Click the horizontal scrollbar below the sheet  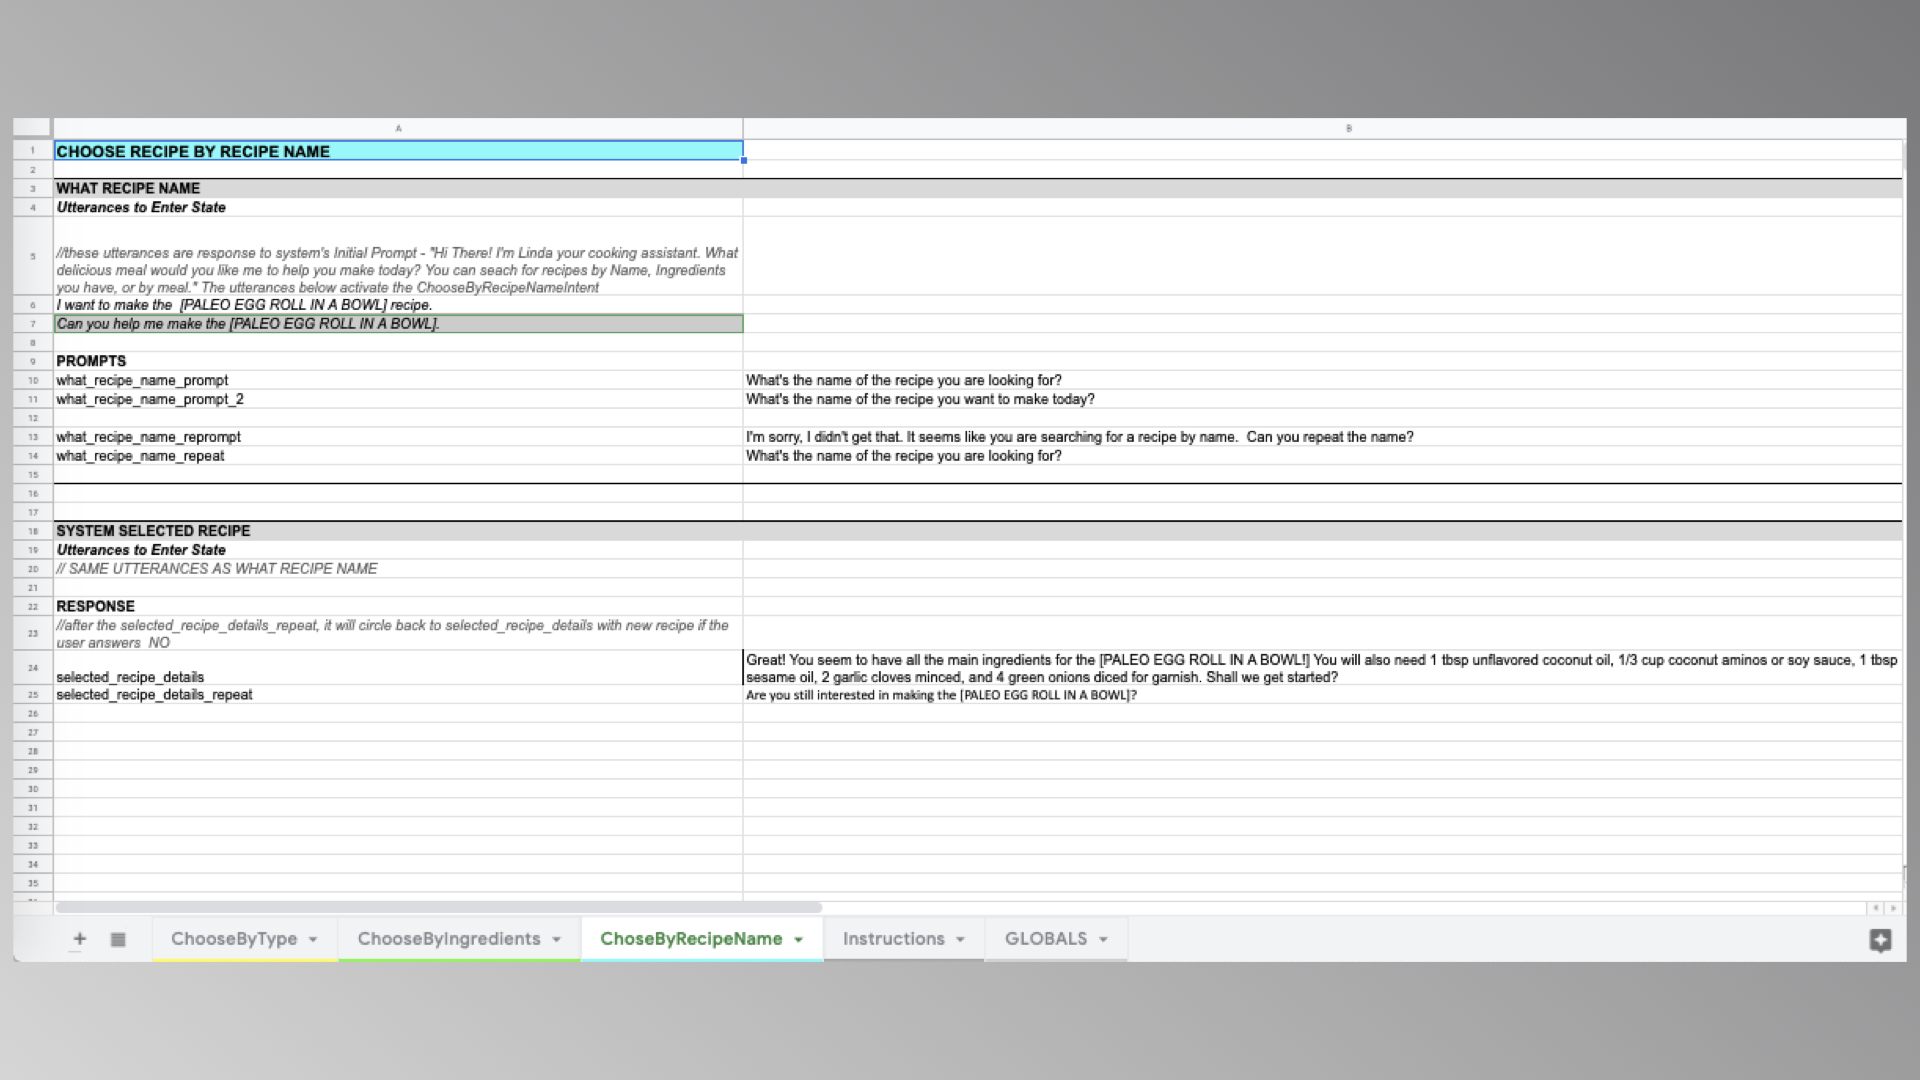click(x=438, y=908)
